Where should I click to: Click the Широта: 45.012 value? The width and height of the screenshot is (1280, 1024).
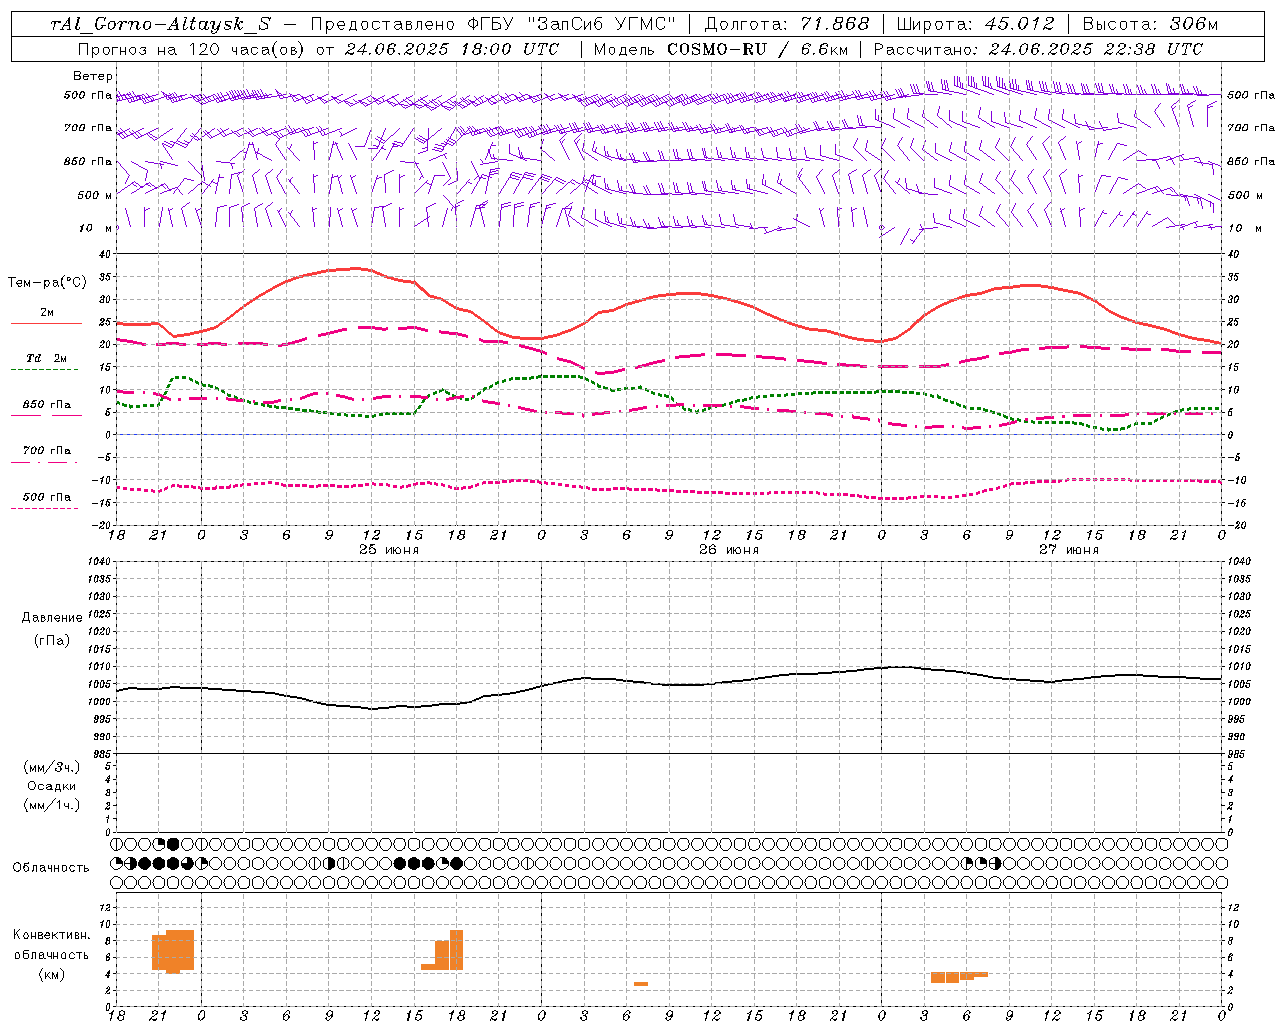pos(975,24)
